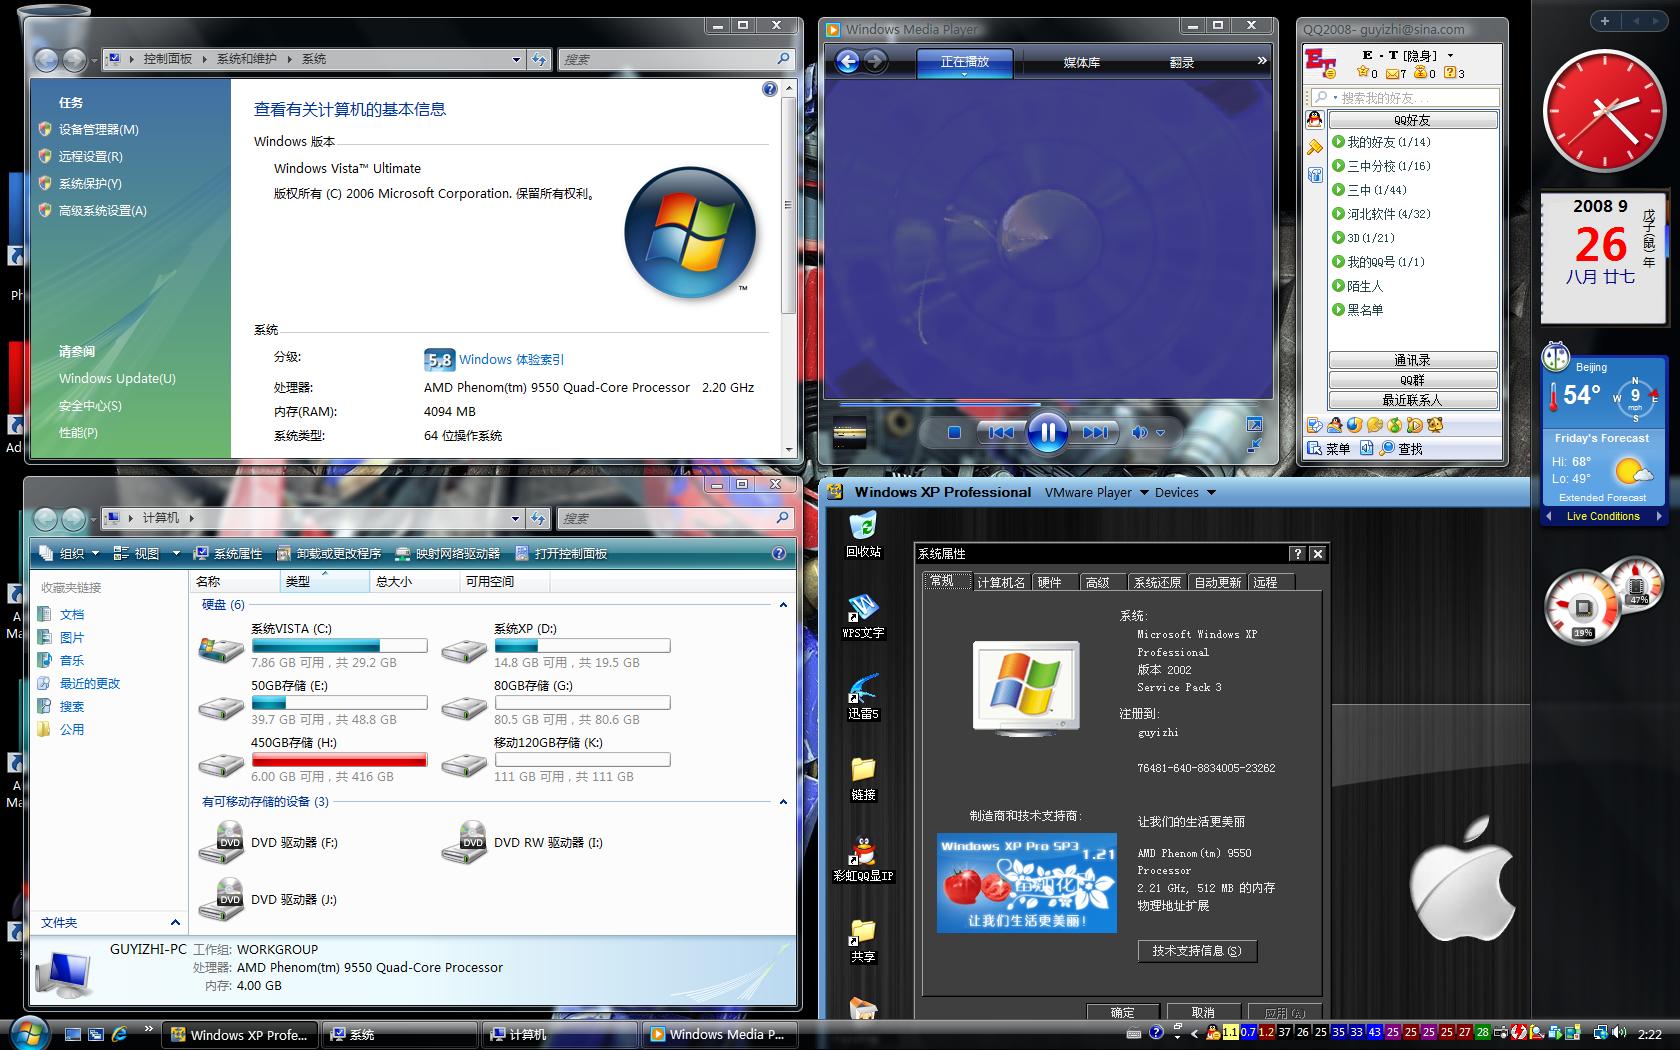Open 计算机名 tab in 系统属性 dialog

[x=1000, y=582]
